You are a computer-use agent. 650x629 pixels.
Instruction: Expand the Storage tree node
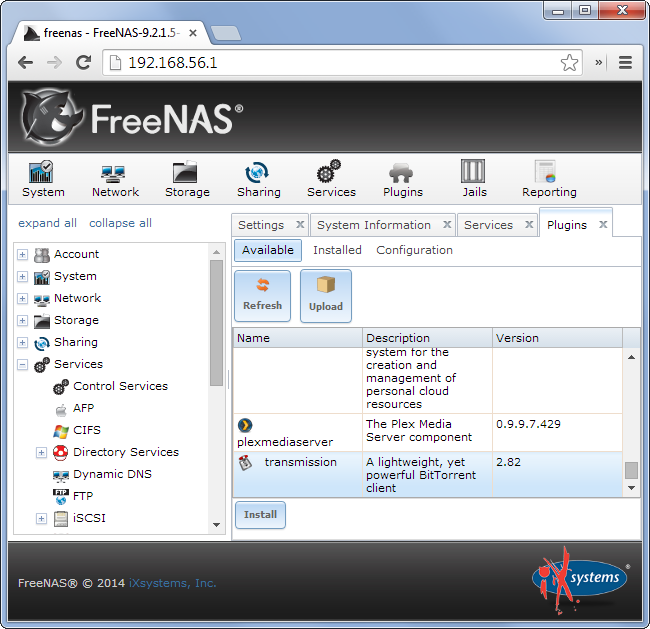[x=22, y=321]
